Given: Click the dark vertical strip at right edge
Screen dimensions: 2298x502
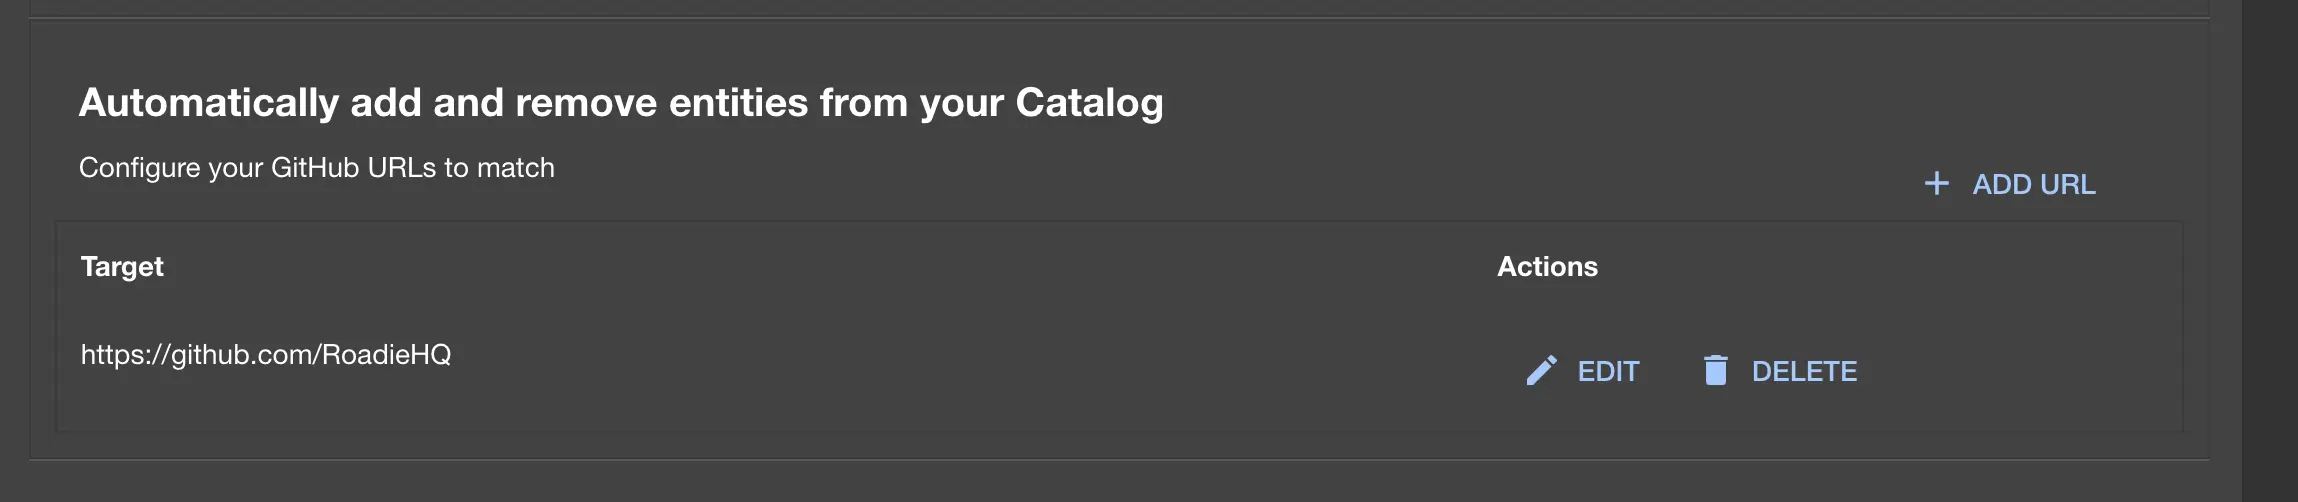Looking at the screenshot, I should click(2269, 250).
